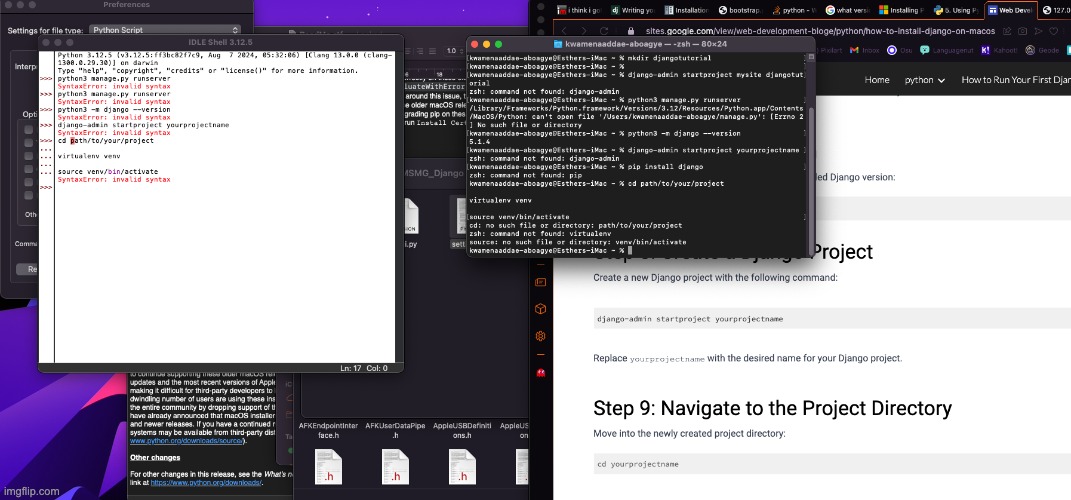The image size is (1071, 500).
Task: Switch to the 'Writing yo' Django tab
Action: [632, 10]
